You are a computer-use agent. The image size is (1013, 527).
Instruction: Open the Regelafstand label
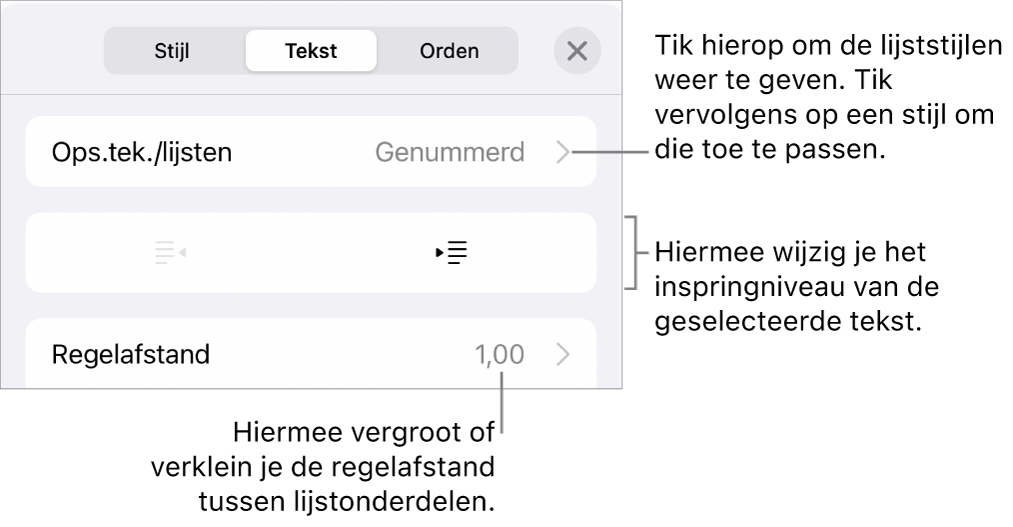coord(130,355)
